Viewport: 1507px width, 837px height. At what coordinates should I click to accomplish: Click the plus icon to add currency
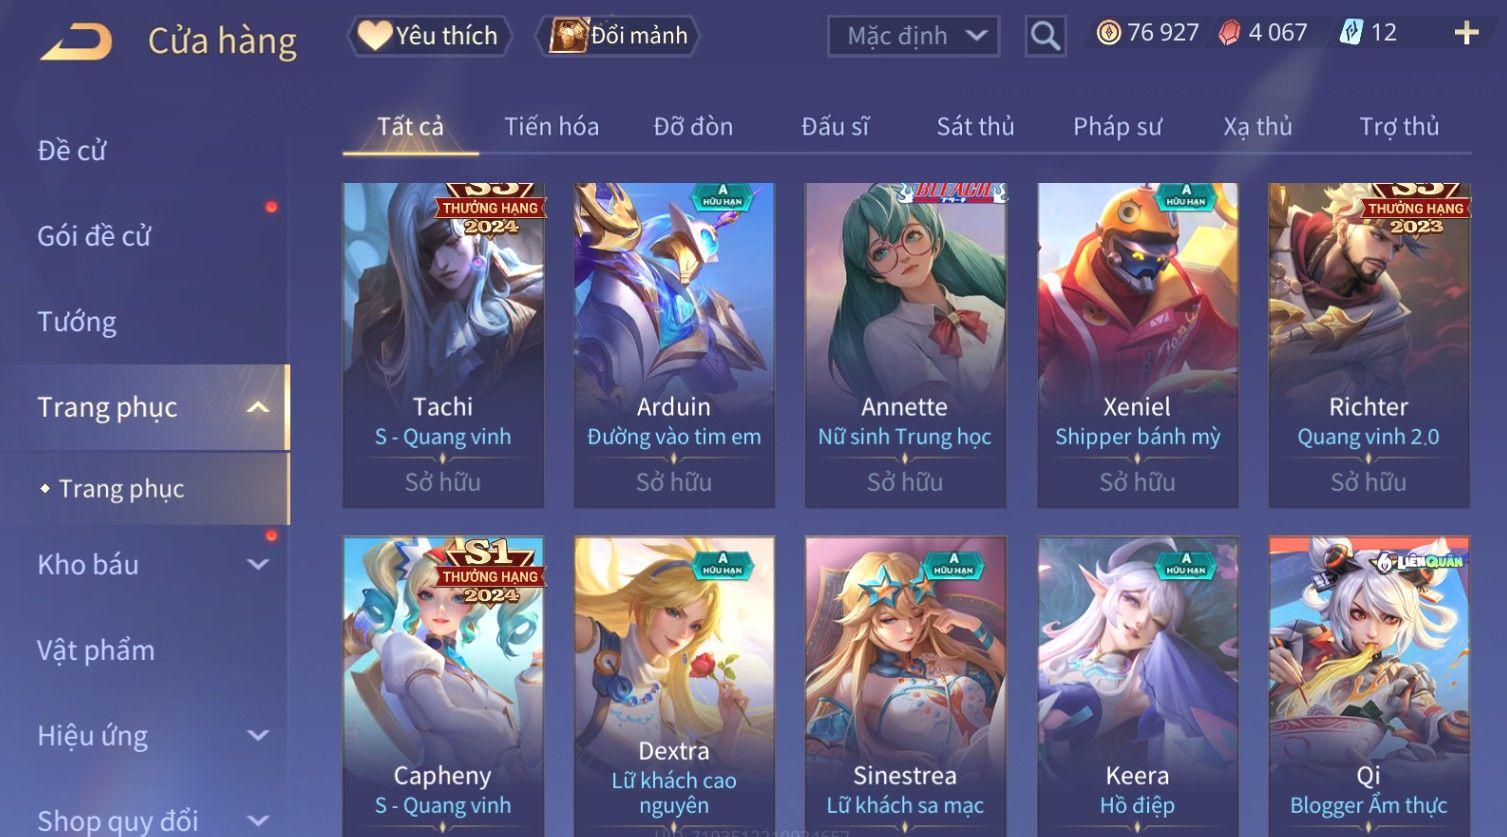click(1466, 34)
